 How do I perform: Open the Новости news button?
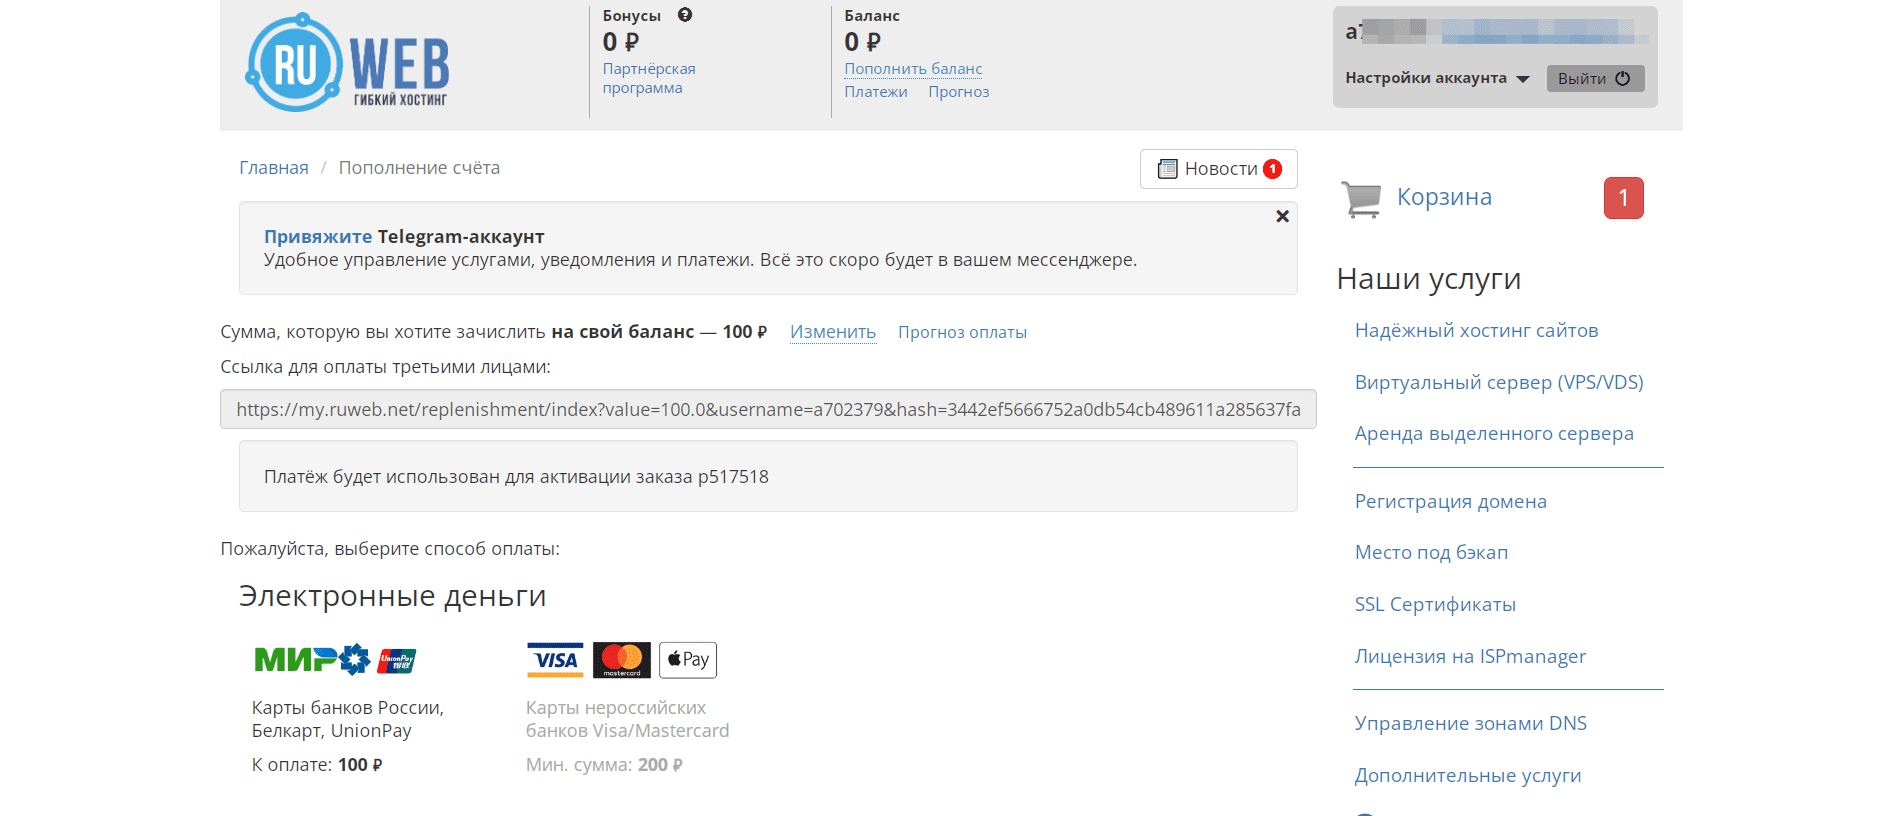tap(1218, 169)
